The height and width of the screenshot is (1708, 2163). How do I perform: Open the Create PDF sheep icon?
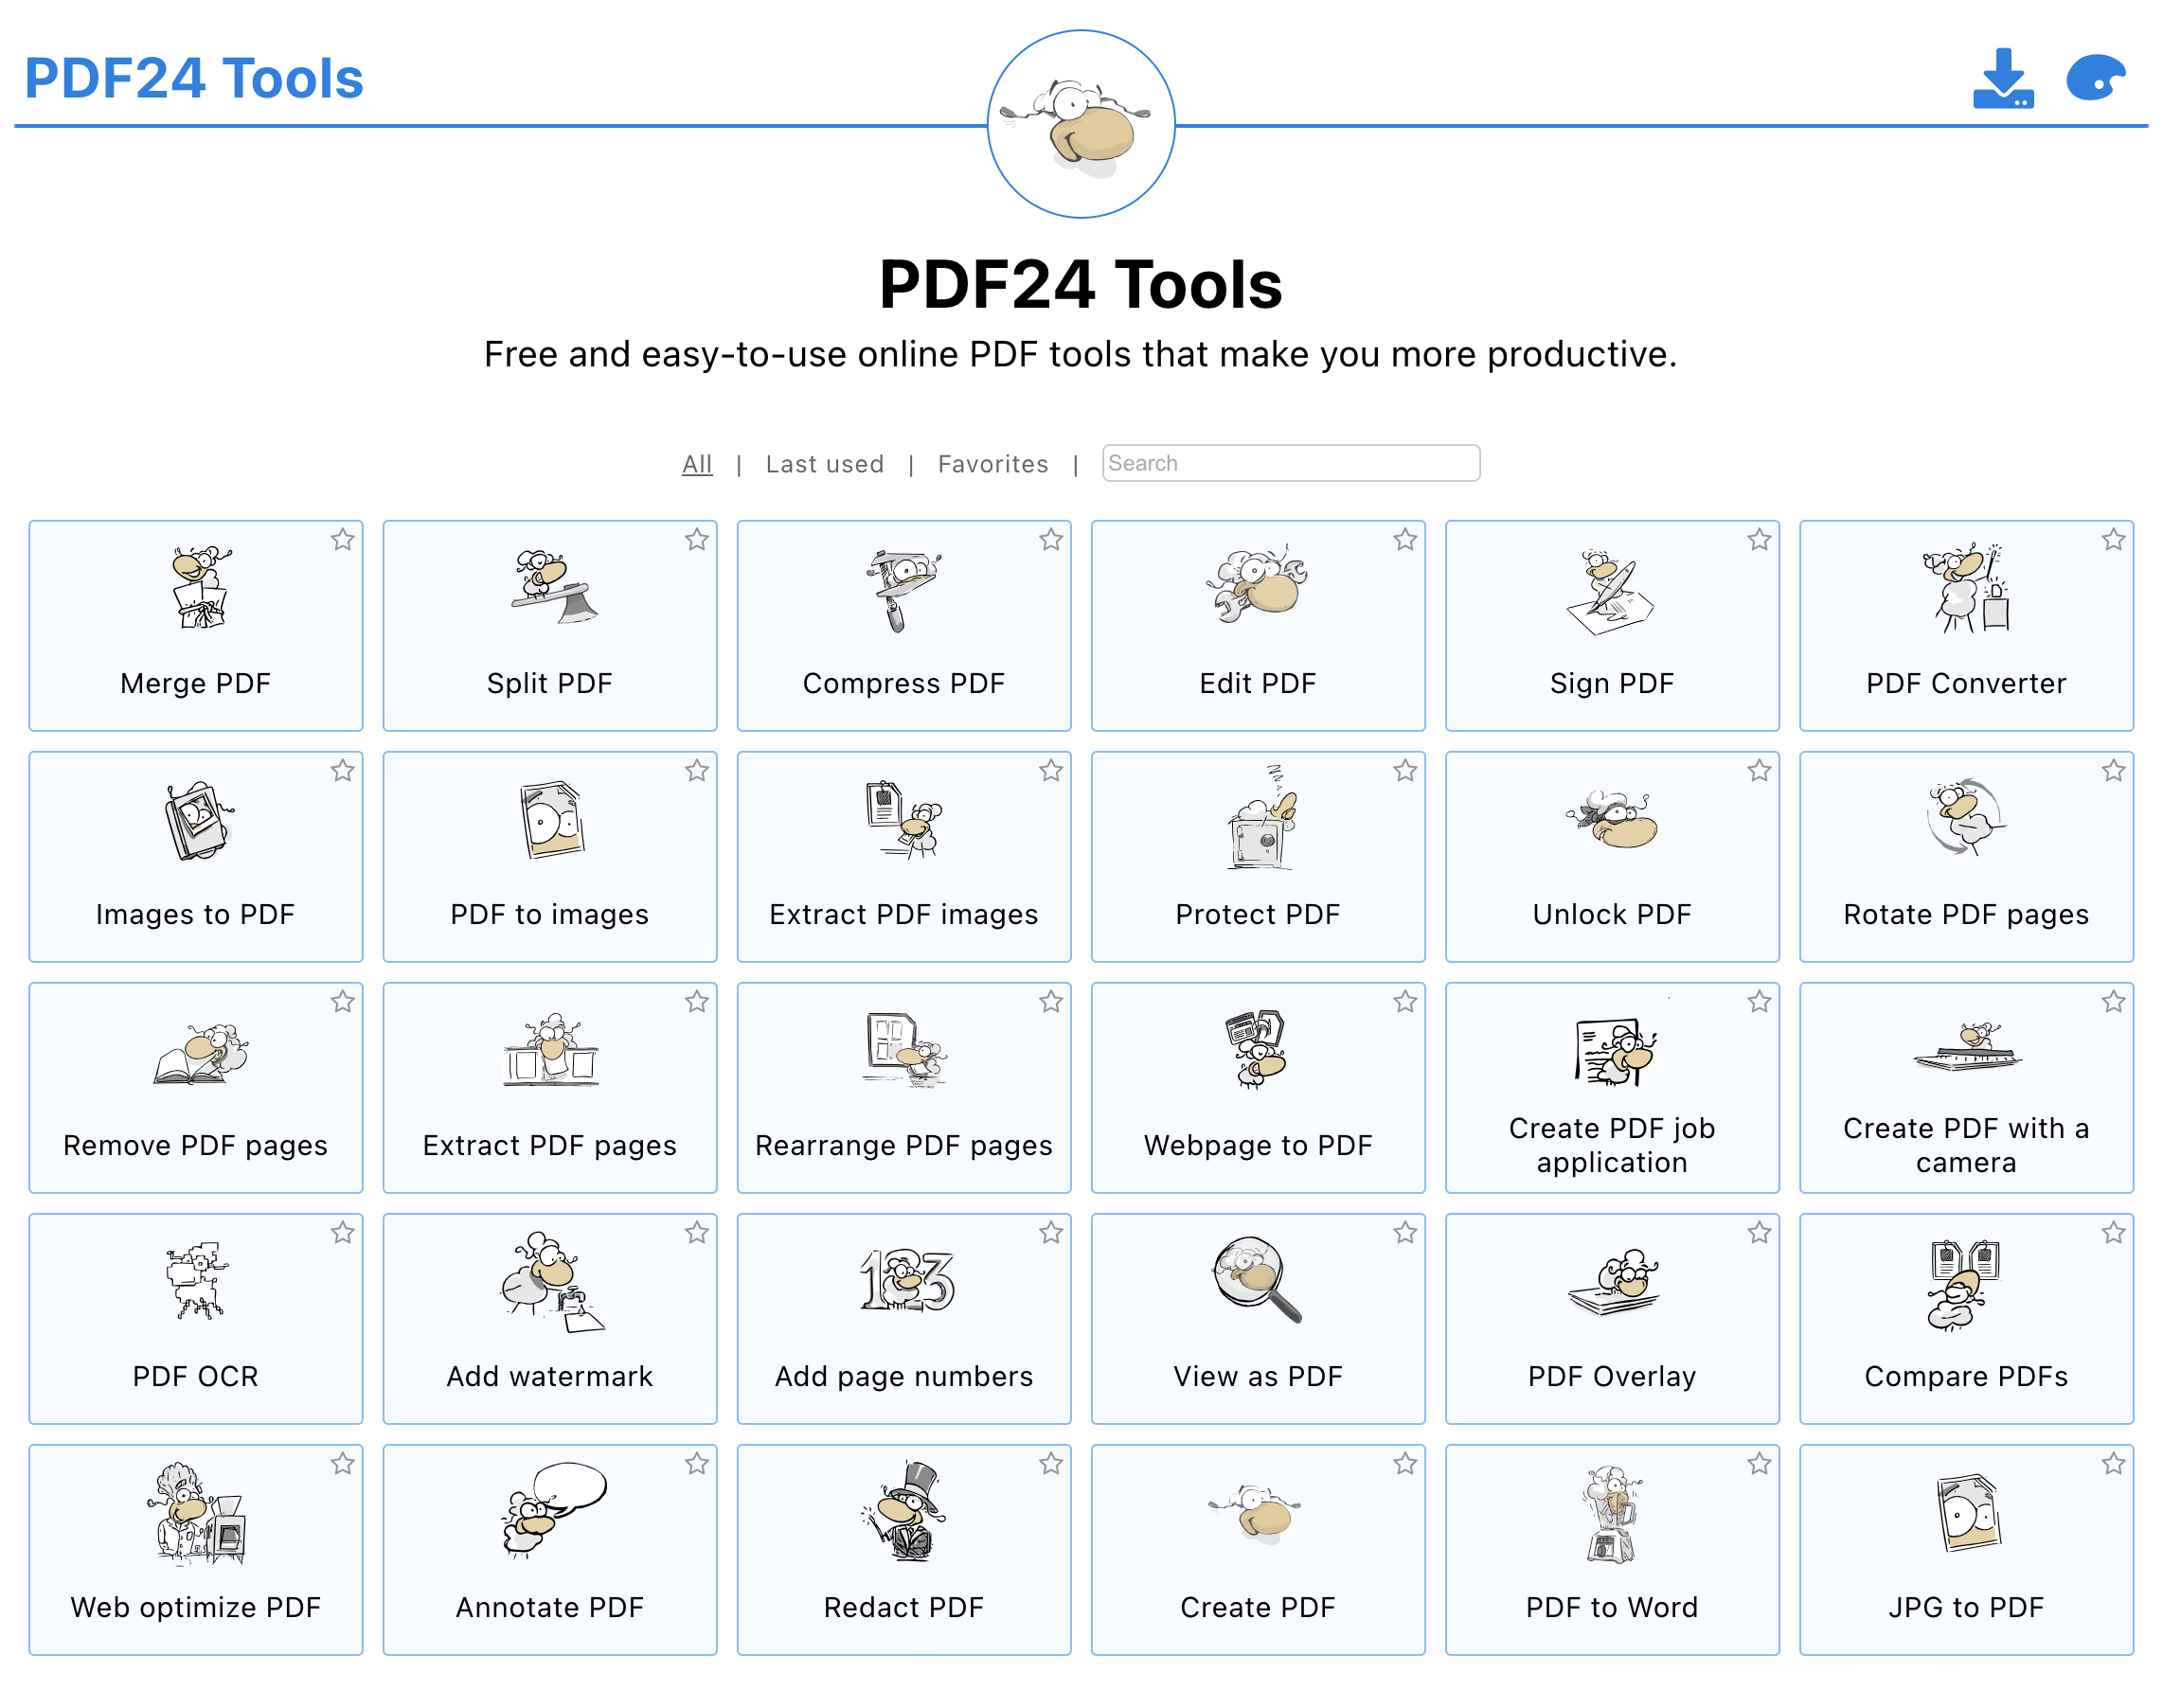click(x=1255, y=1513)
